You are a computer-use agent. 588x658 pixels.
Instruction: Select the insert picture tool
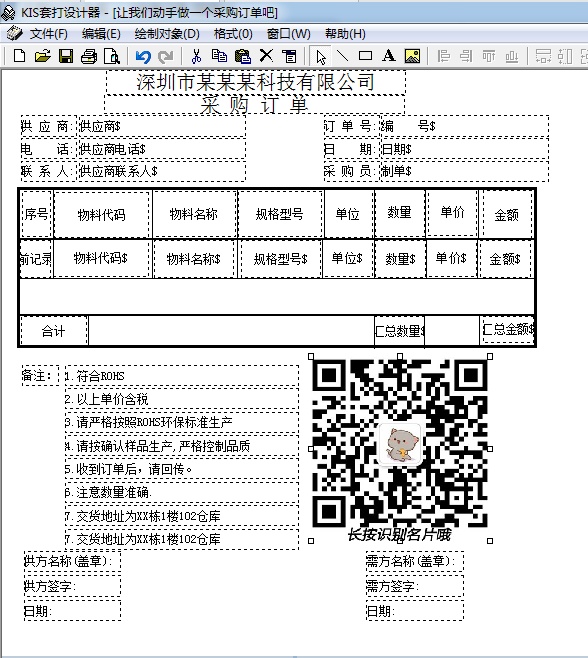coord(412,55)
